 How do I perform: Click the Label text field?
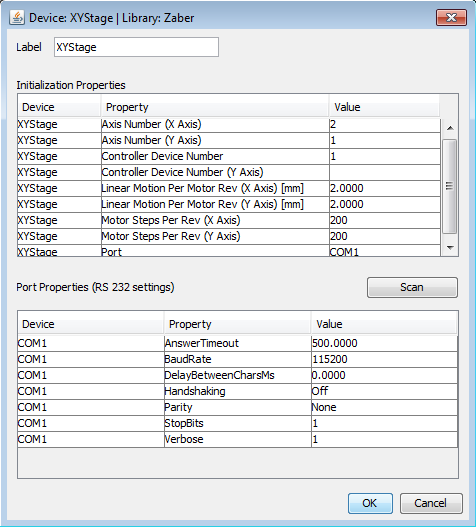point(136,47)
